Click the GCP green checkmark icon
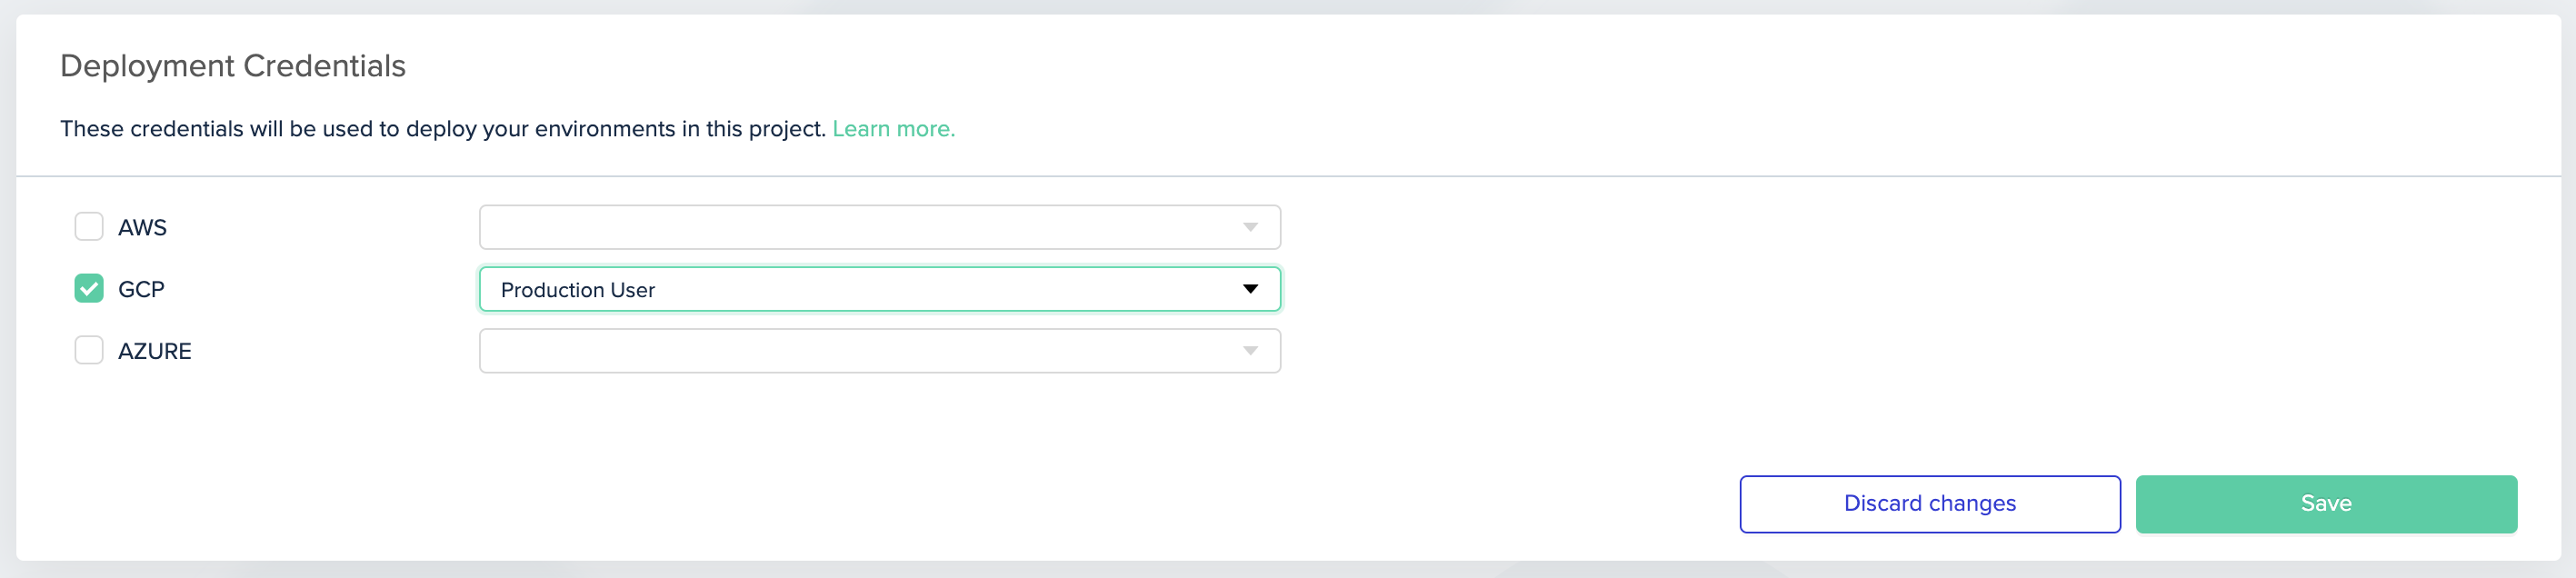The width and height of the screenshot is (2576, 578). click(88, 288)
